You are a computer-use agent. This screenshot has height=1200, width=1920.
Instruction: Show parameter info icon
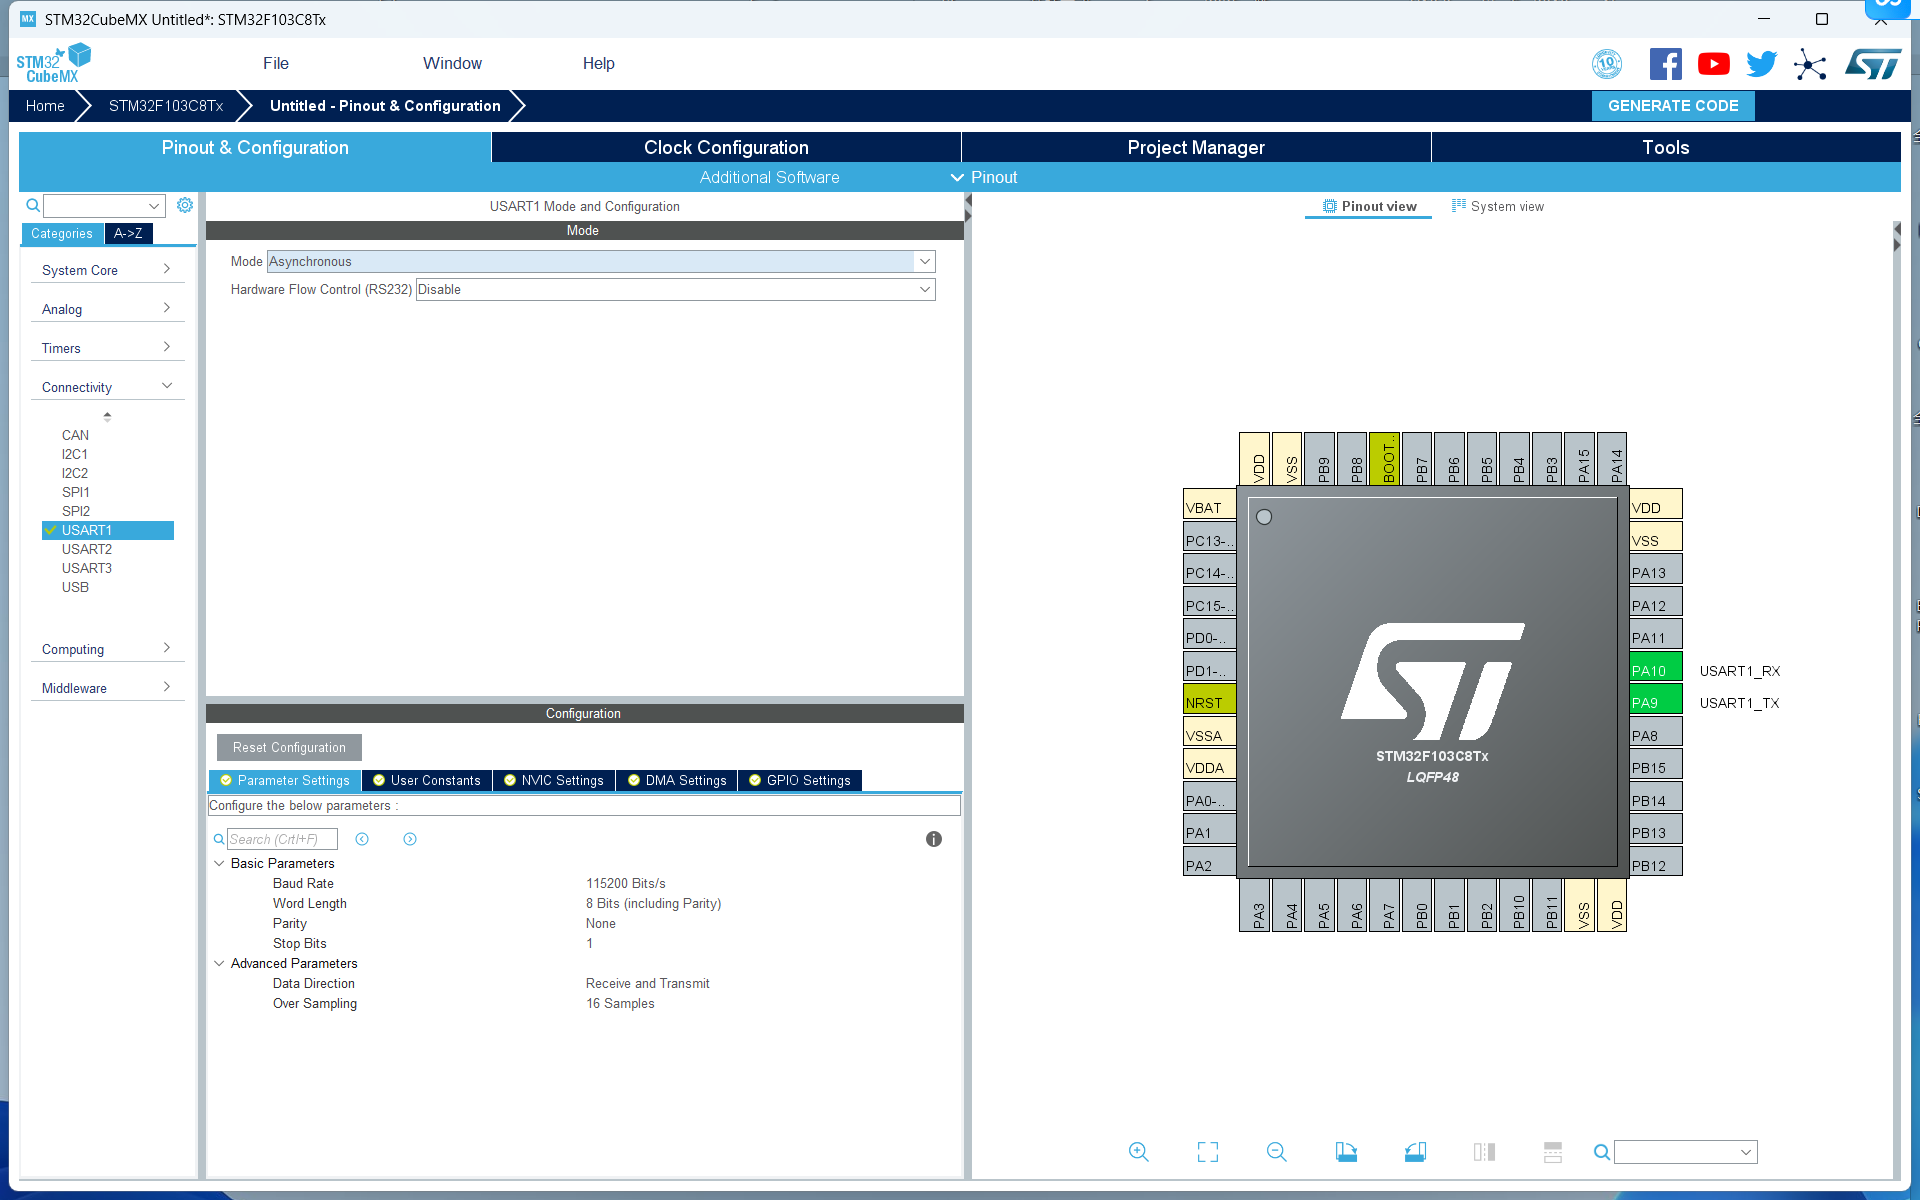click(934, 839)
